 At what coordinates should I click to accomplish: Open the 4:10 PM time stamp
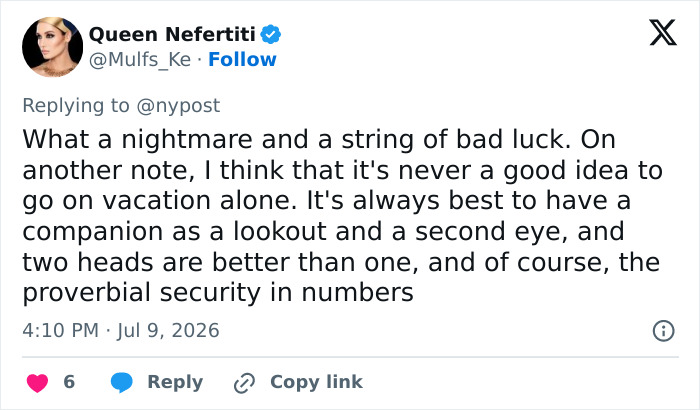tap(60, 331)
